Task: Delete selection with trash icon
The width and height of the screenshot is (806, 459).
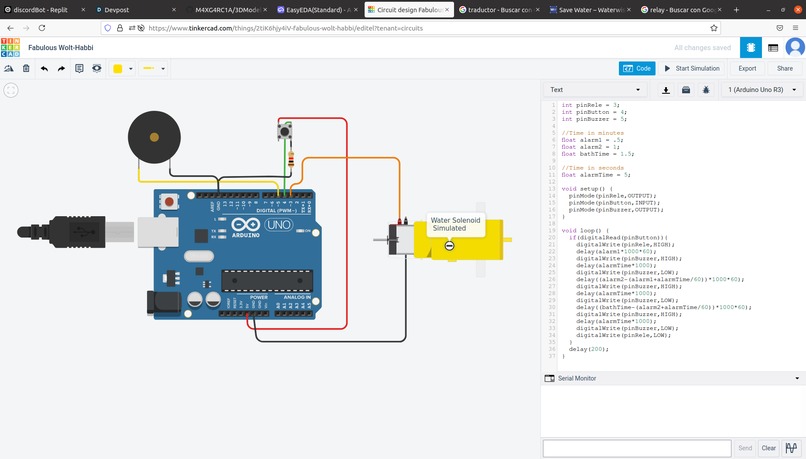Action: 26,68
